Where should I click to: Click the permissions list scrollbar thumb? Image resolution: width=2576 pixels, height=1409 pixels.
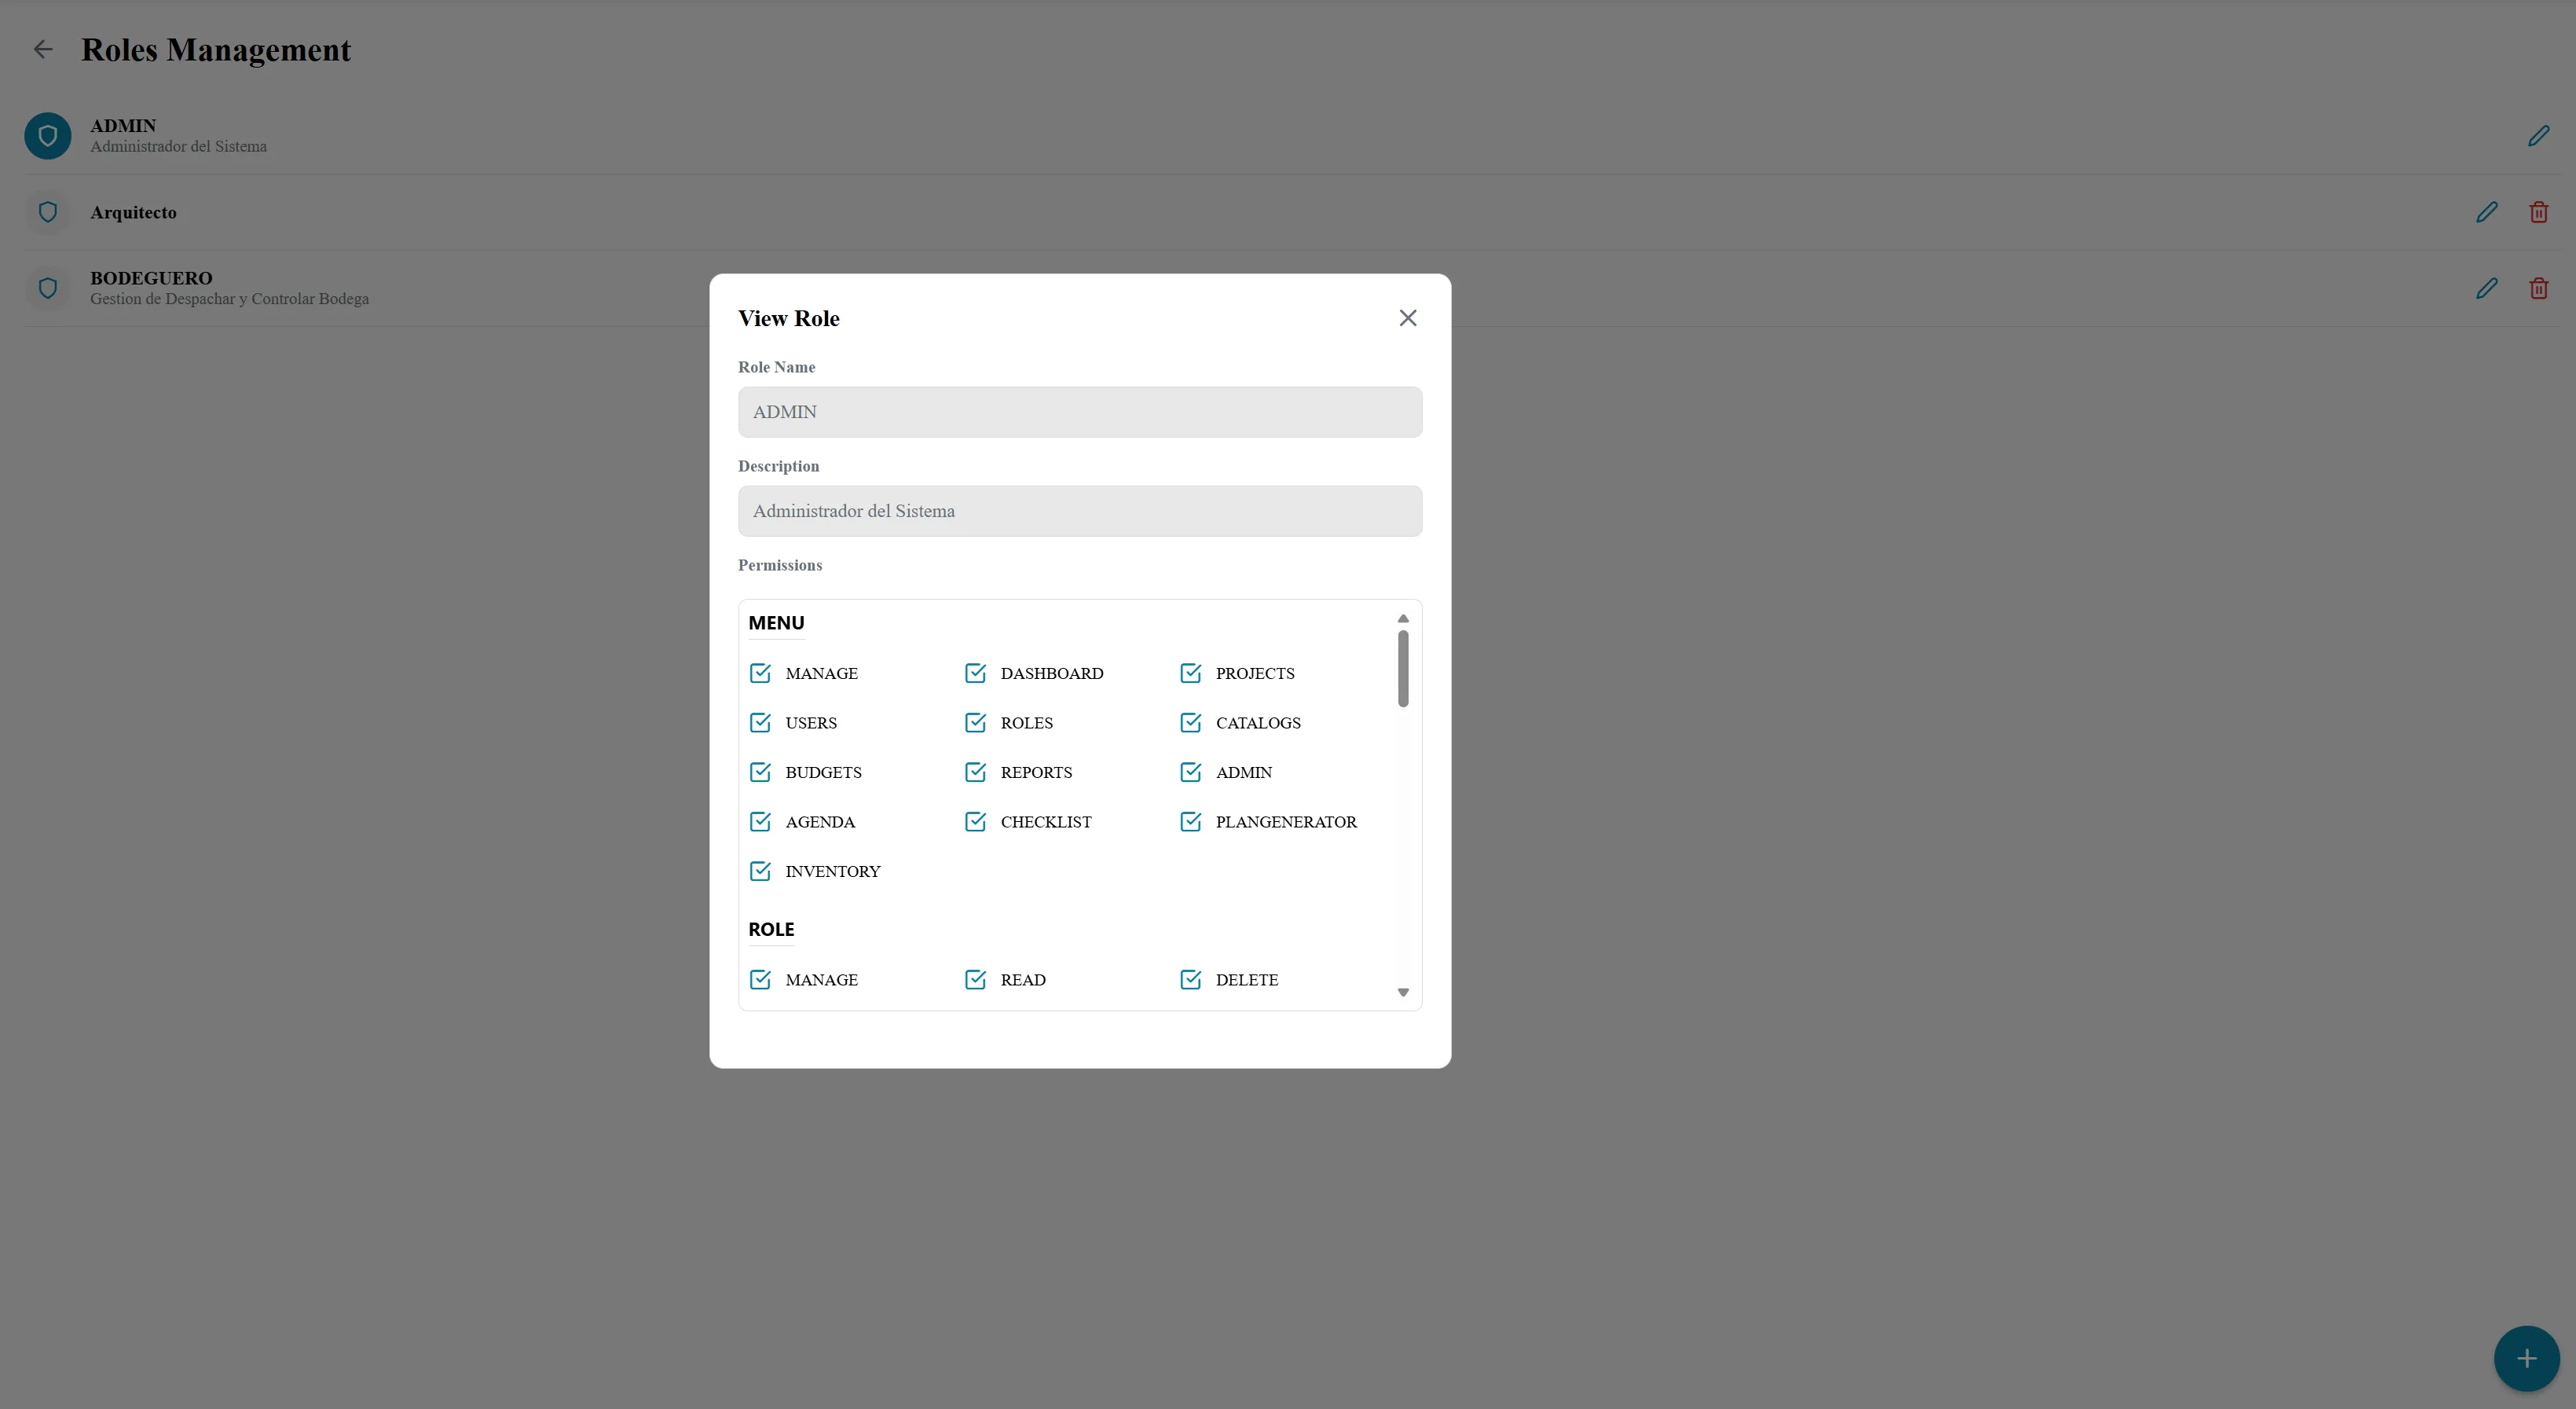pos(1403,668)
